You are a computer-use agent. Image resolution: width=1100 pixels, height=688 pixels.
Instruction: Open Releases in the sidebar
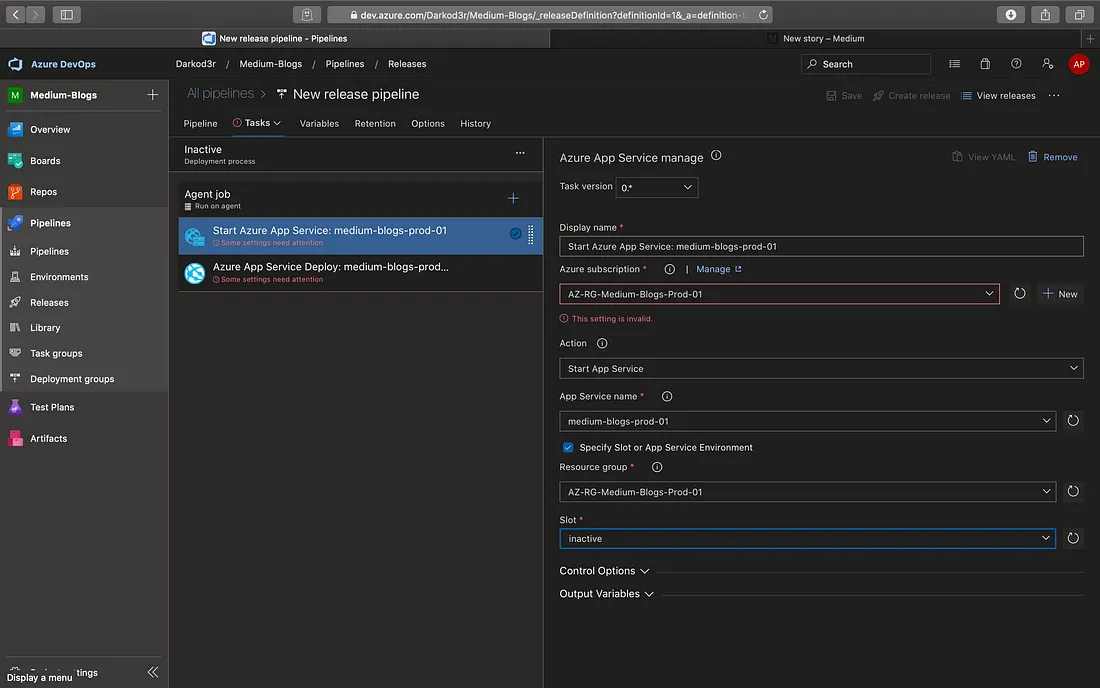[49, 303]
